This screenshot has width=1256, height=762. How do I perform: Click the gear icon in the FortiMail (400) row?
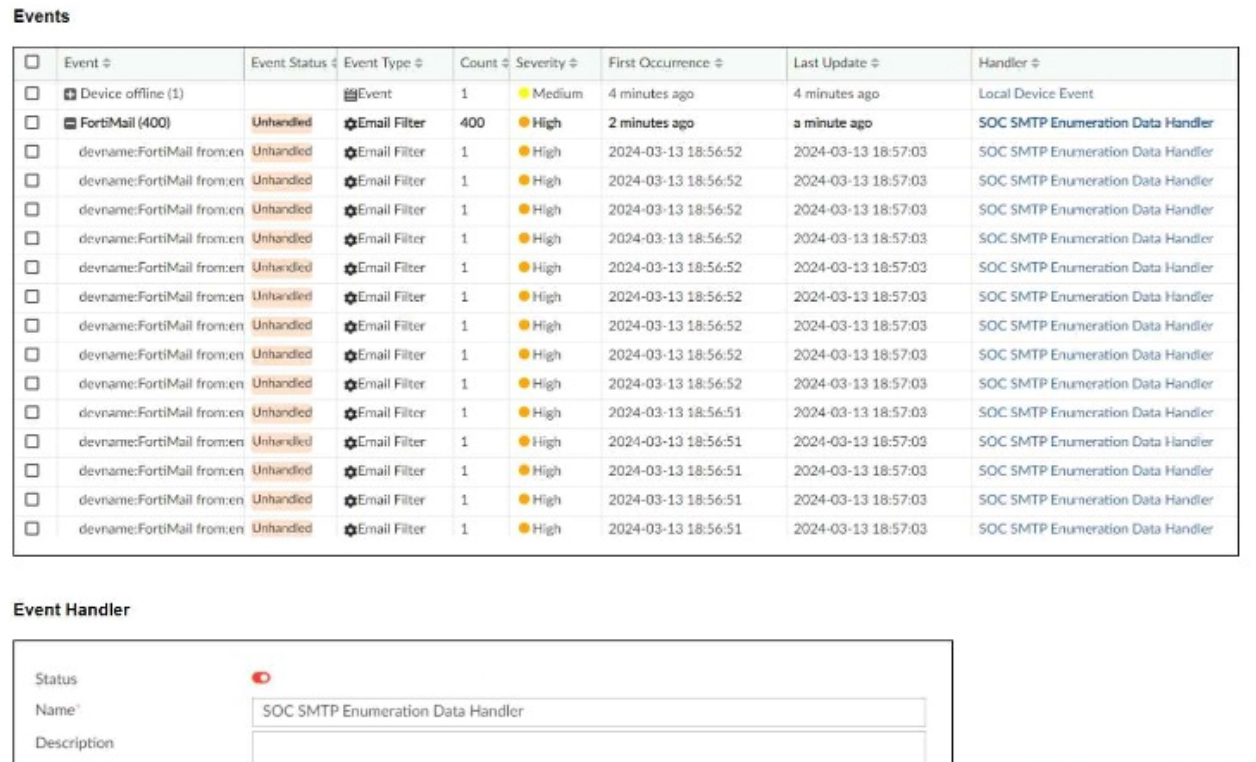[350, 123]
